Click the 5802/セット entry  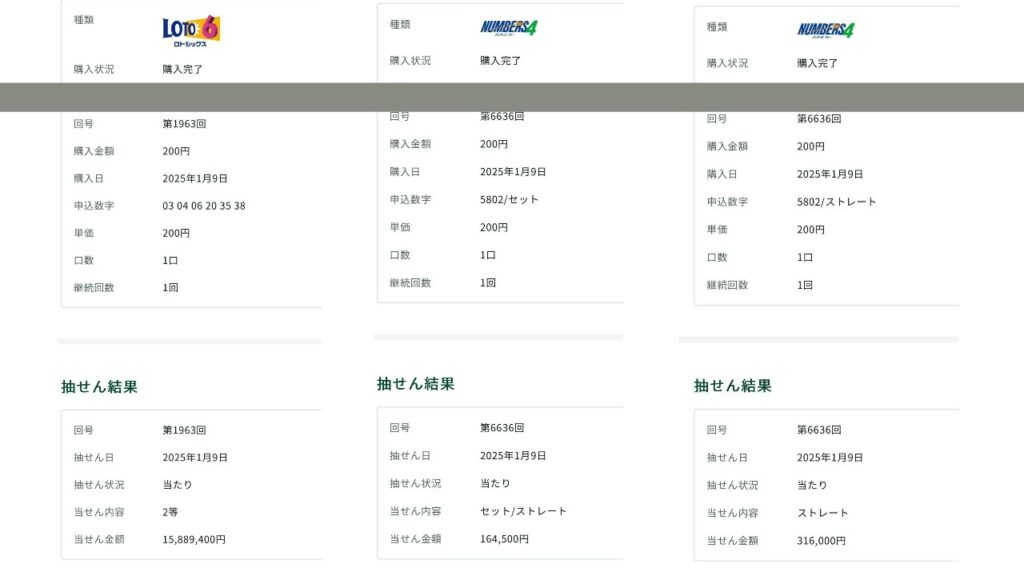(x=509, y=200)
